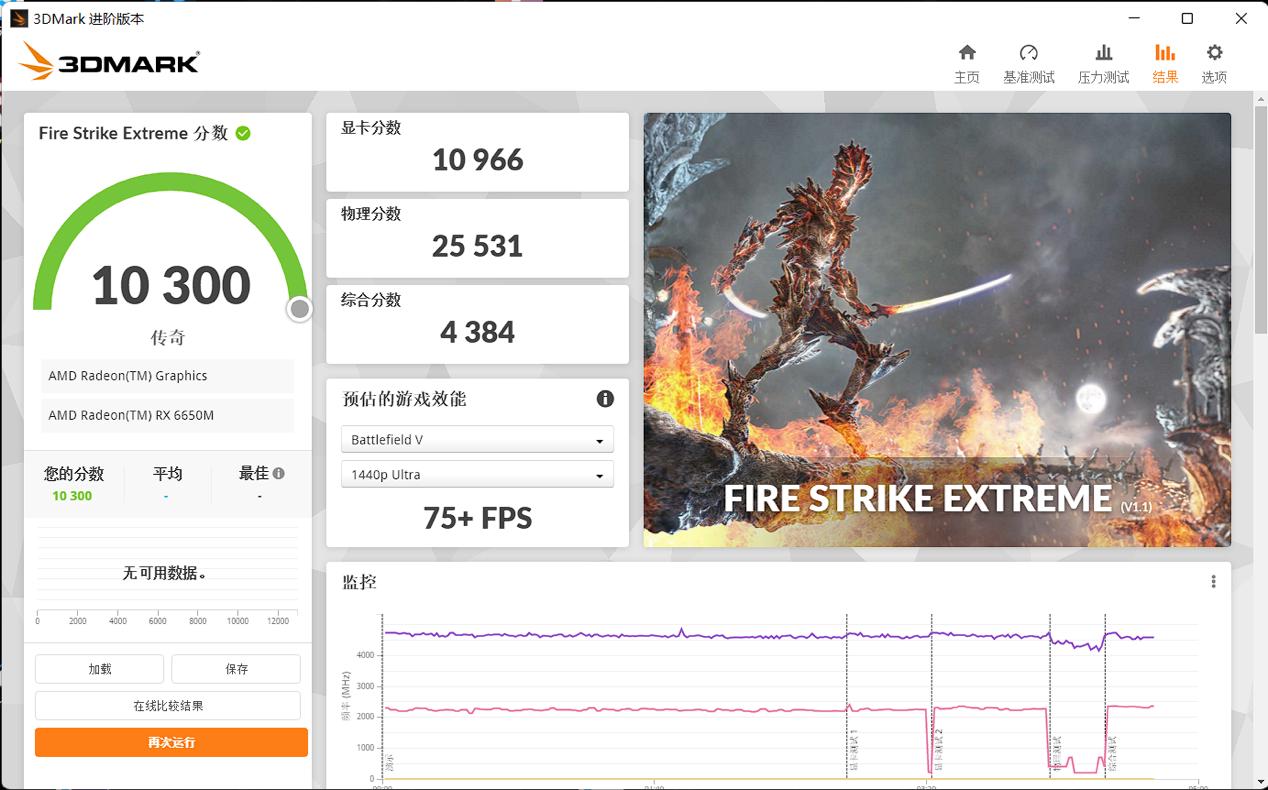
Task: Expand the Battlefield V game dropdown
Action: click(x=477, y=440)
